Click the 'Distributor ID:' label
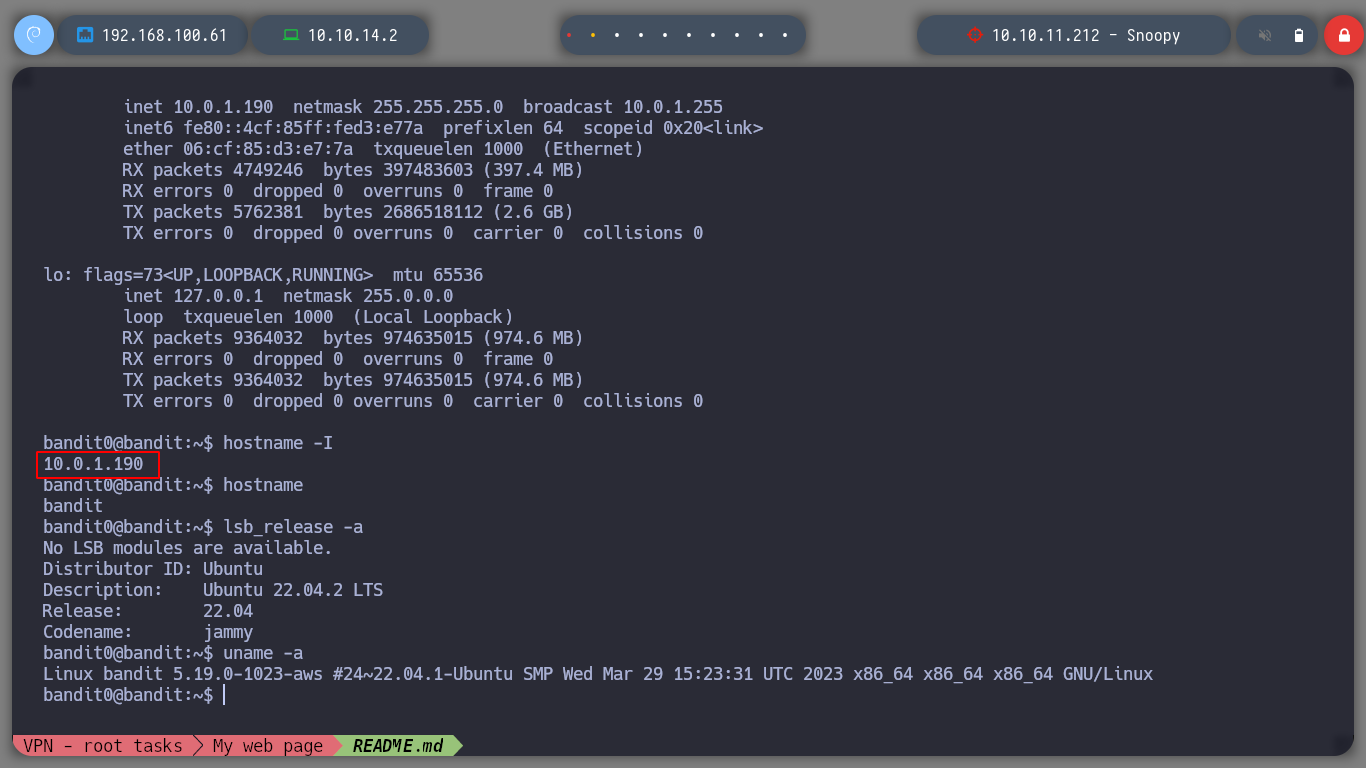The height and width of the screenshot is (768, 1366). (x=118, y=569)
